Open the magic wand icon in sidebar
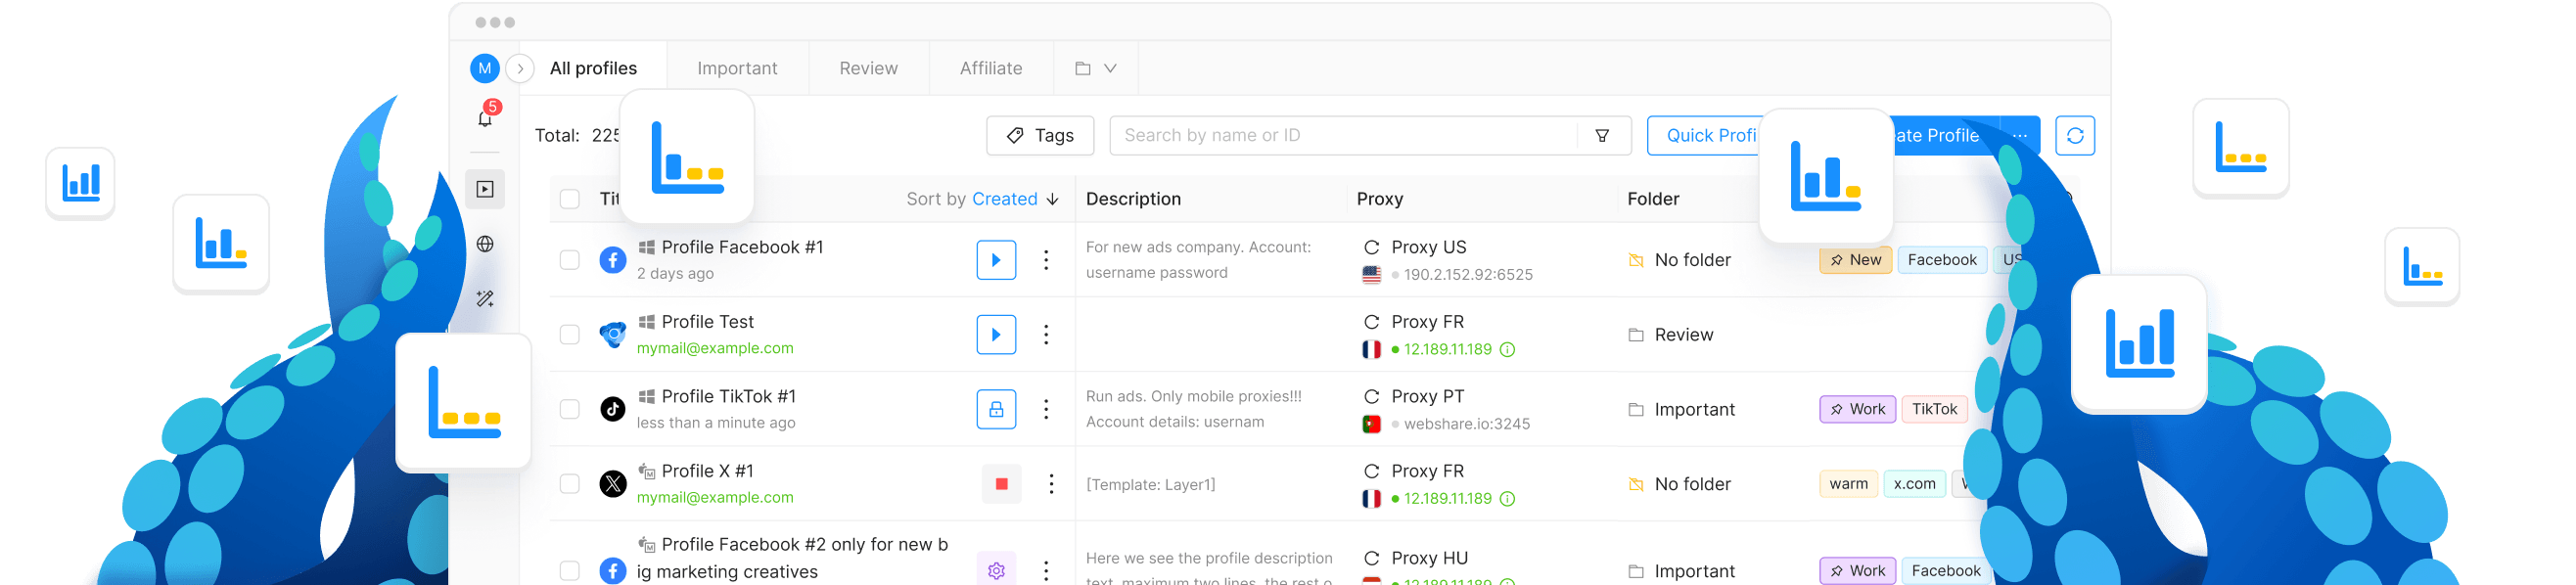Viewport: 2576px width, 585px height. [x=485, y=298]
